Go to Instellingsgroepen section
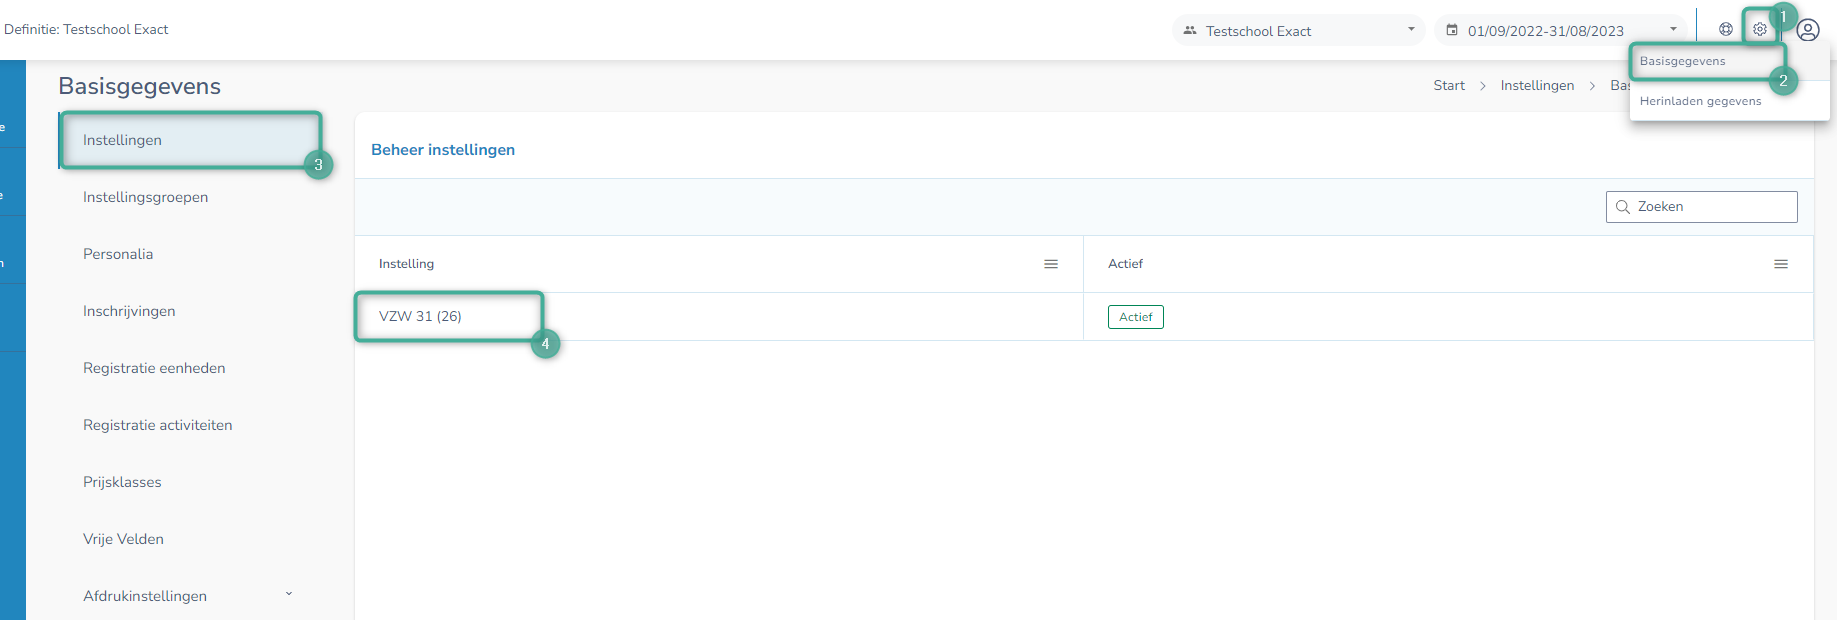This screenshot has width=1837, height=620. (x=145, y=197)
